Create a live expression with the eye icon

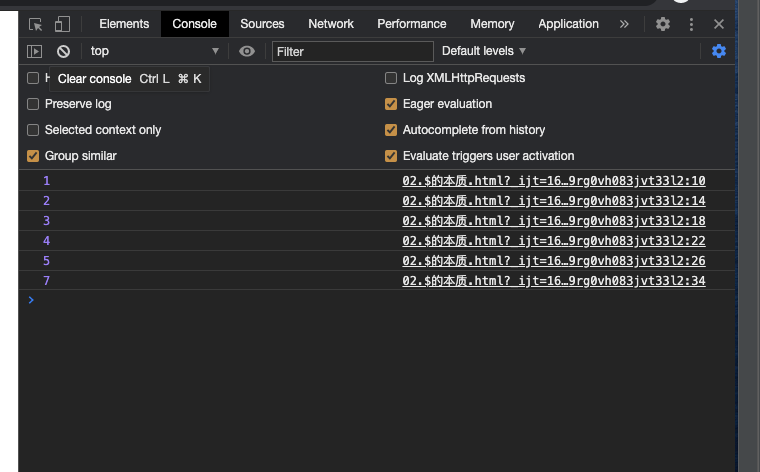[247, 51]
